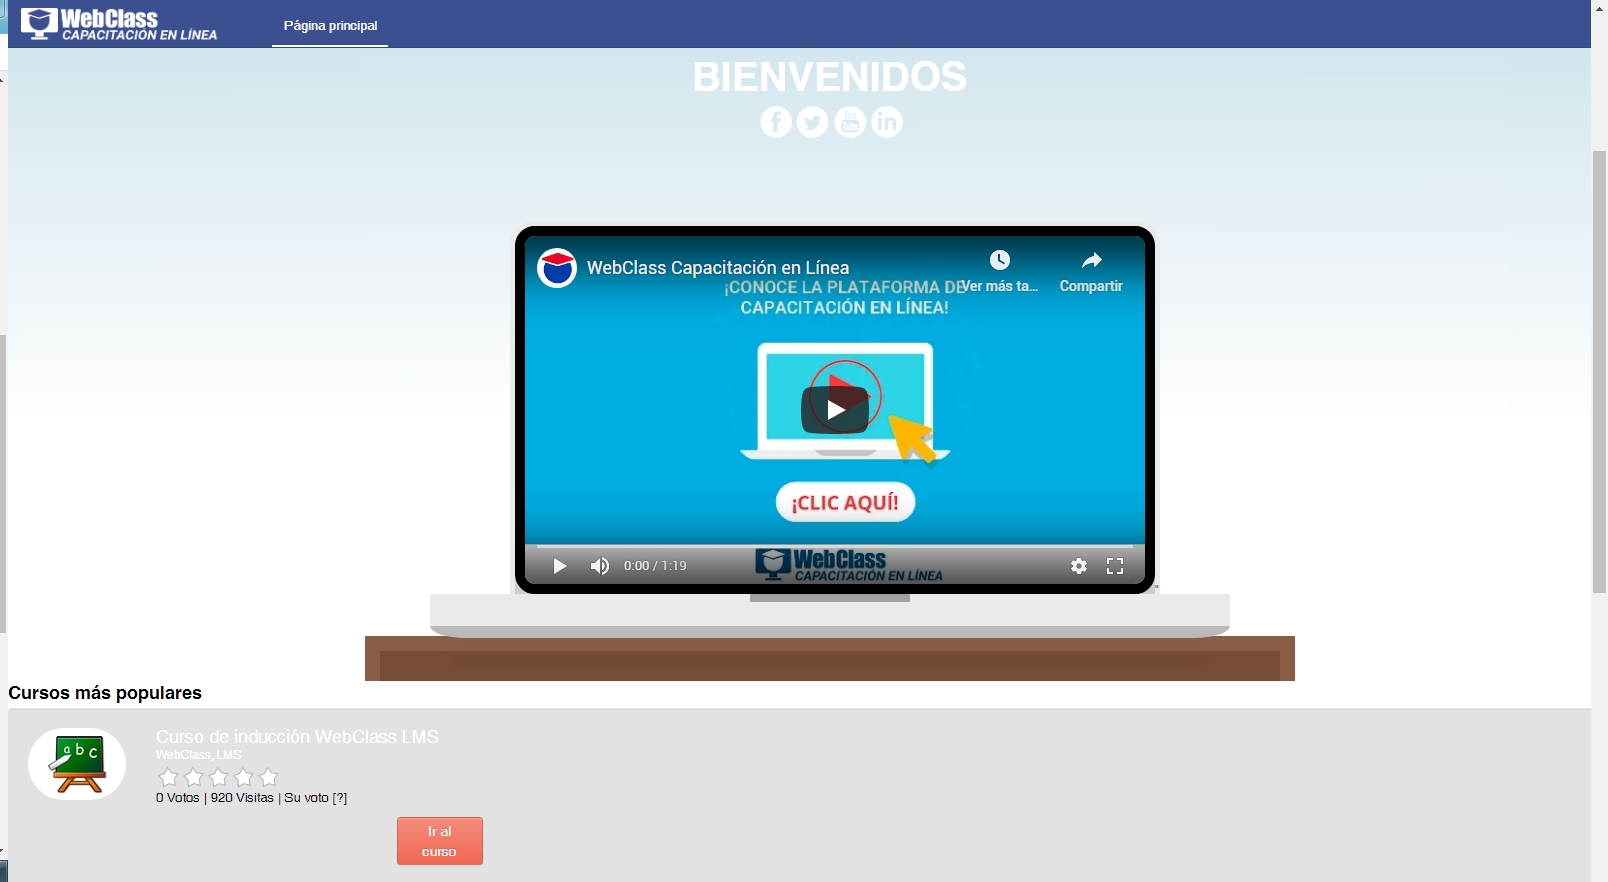Click the 0:00 / 1:19 time display
Image resolution: width=1608 pixels, height=882 pixels.
tap(655, 566)
